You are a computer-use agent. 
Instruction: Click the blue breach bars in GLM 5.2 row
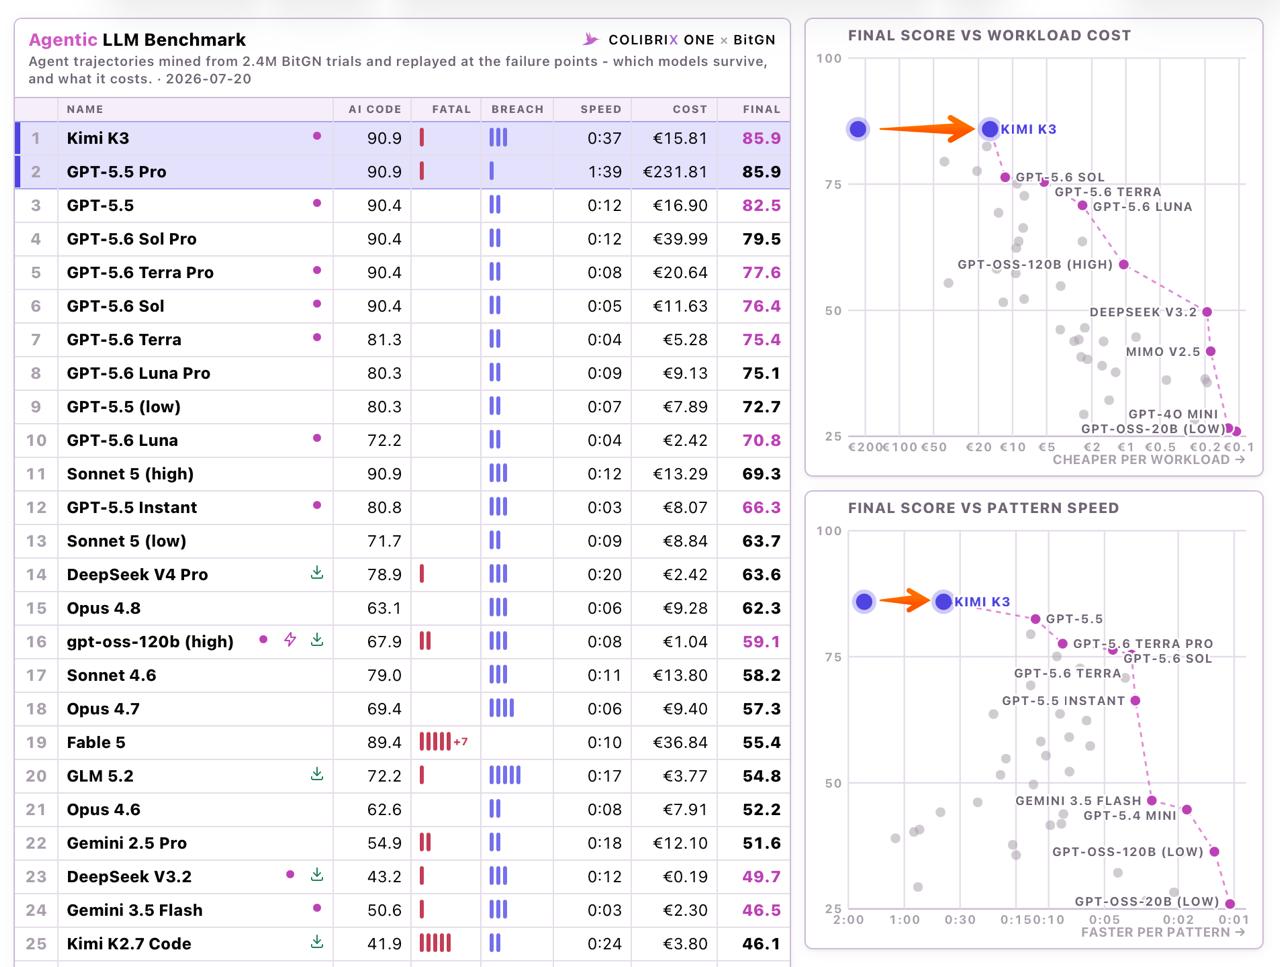(x=505, y=776)
